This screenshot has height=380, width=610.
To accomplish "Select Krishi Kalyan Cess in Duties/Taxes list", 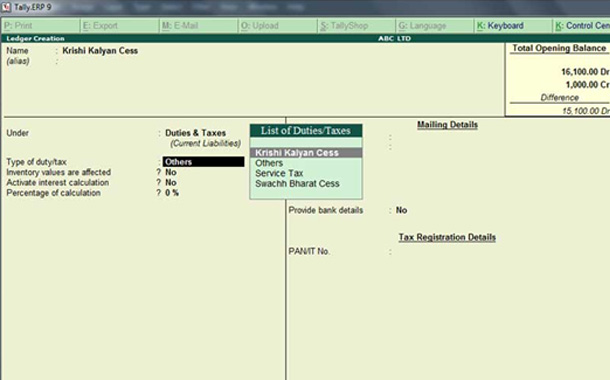I will pos(306,153).
